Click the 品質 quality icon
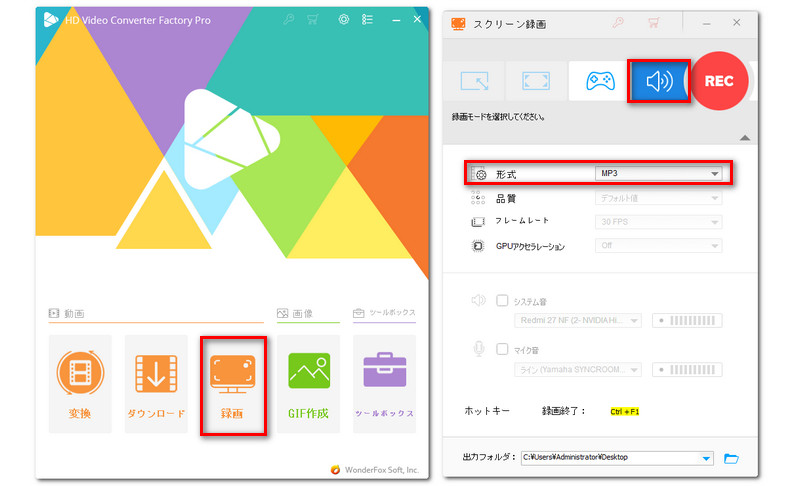800x486 pixels. coord(478,198)
